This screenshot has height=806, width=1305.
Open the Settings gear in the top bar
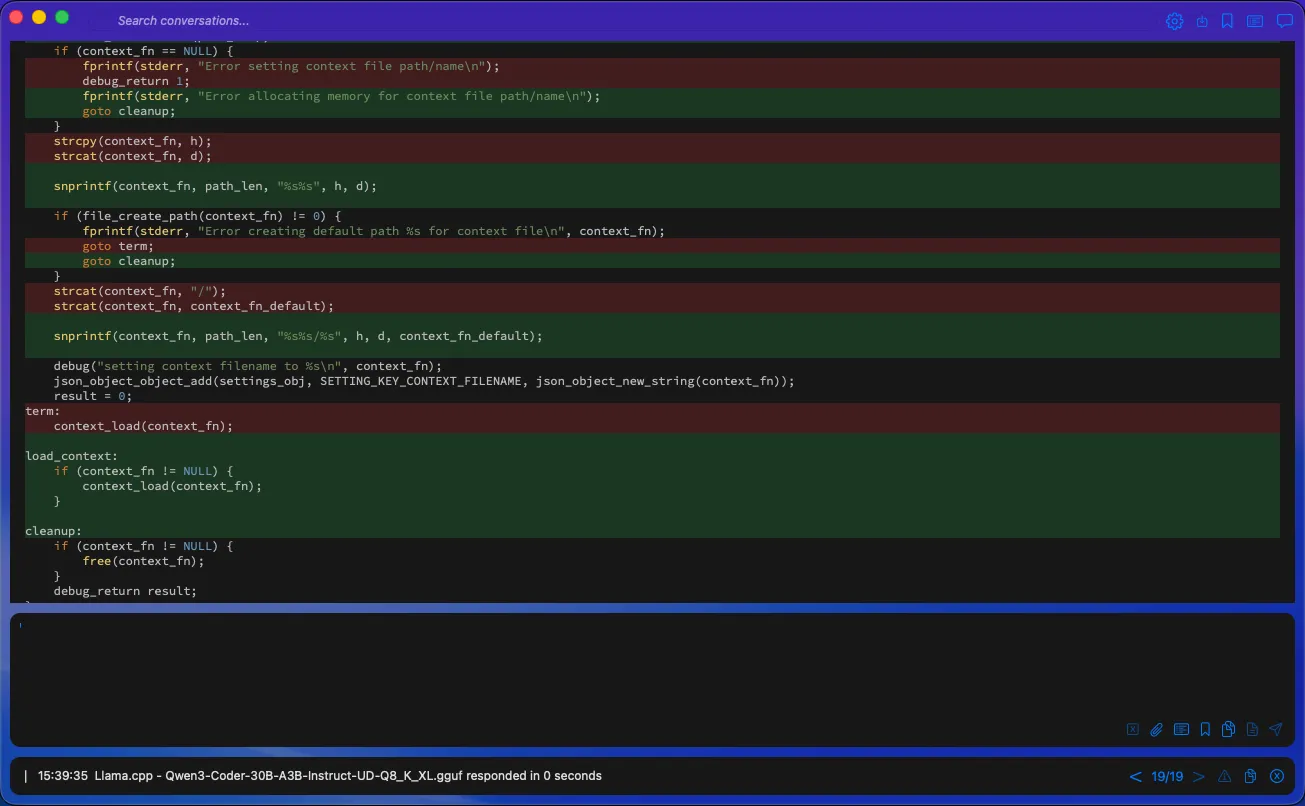pos(1174,21)
